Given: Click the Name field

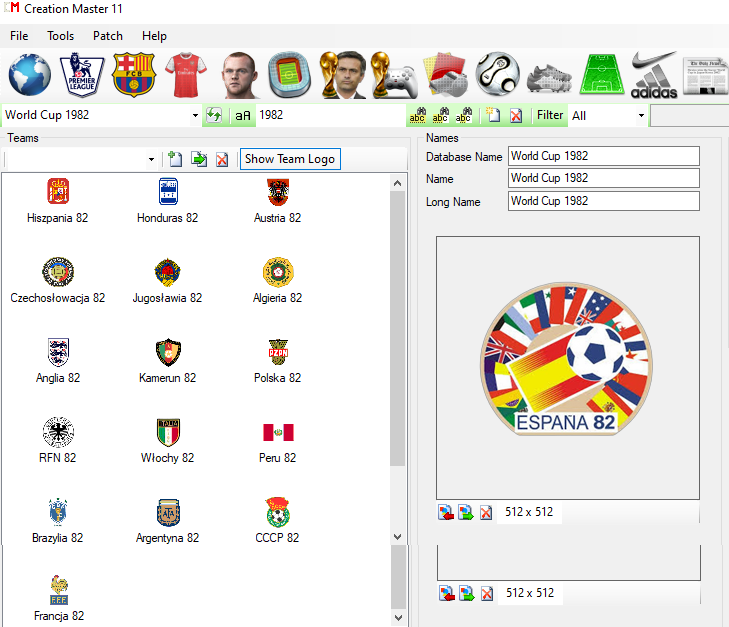Looking at the screenshot, I should coord(603,178).
